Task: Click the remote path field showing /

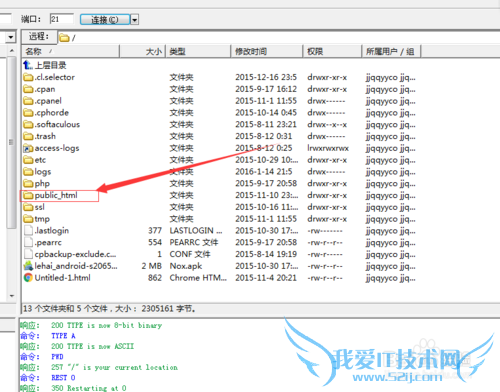Action: tap(278, 38)
